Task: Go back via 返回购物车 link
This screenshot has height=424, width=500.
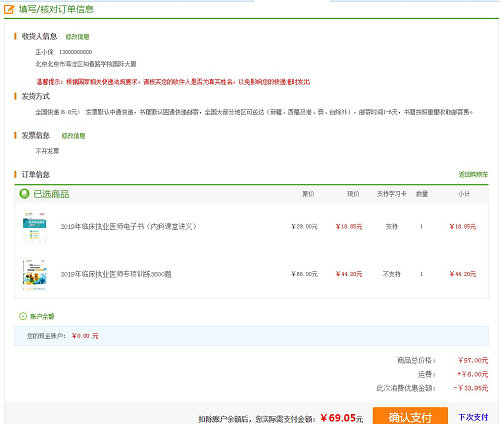Action: 473,174
